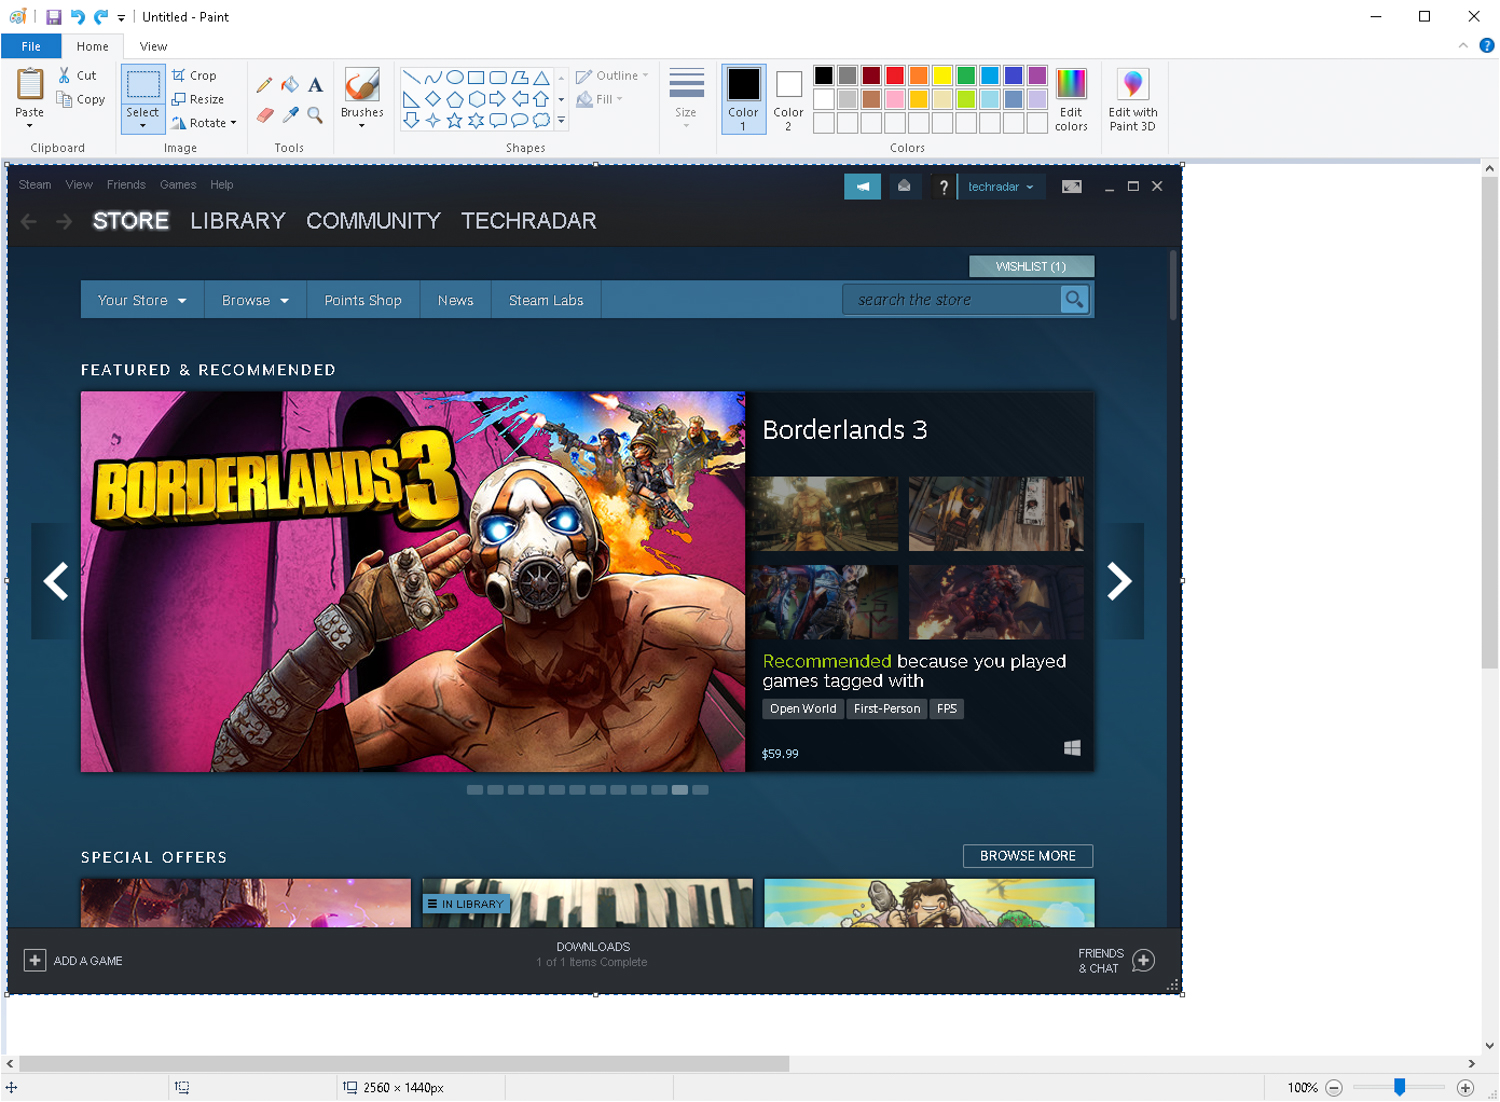The width and height of the screenshot is (1500, 1102).
Task: Collapse the ribbon with the caret
Action: (1463, 46)
